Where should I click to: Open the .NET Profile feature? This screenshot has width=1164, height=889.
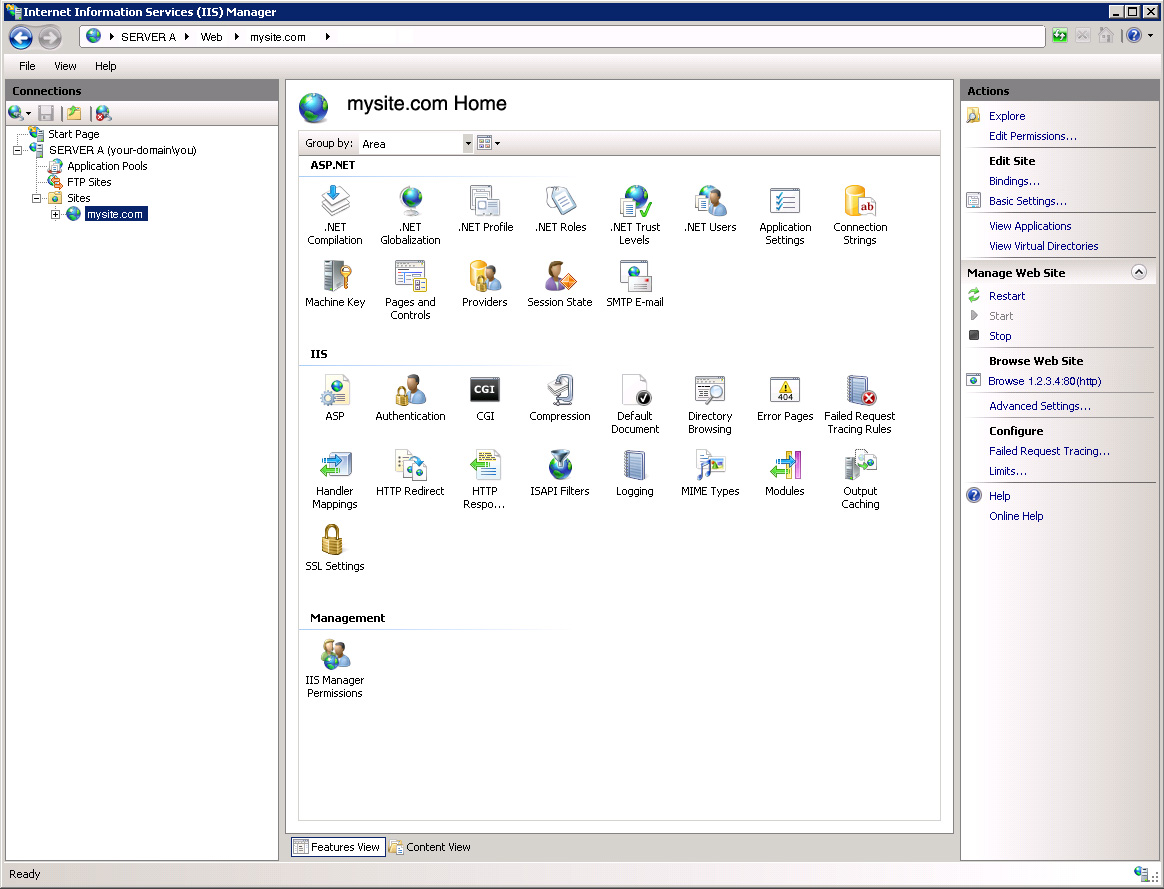click(x=485, y=209)
